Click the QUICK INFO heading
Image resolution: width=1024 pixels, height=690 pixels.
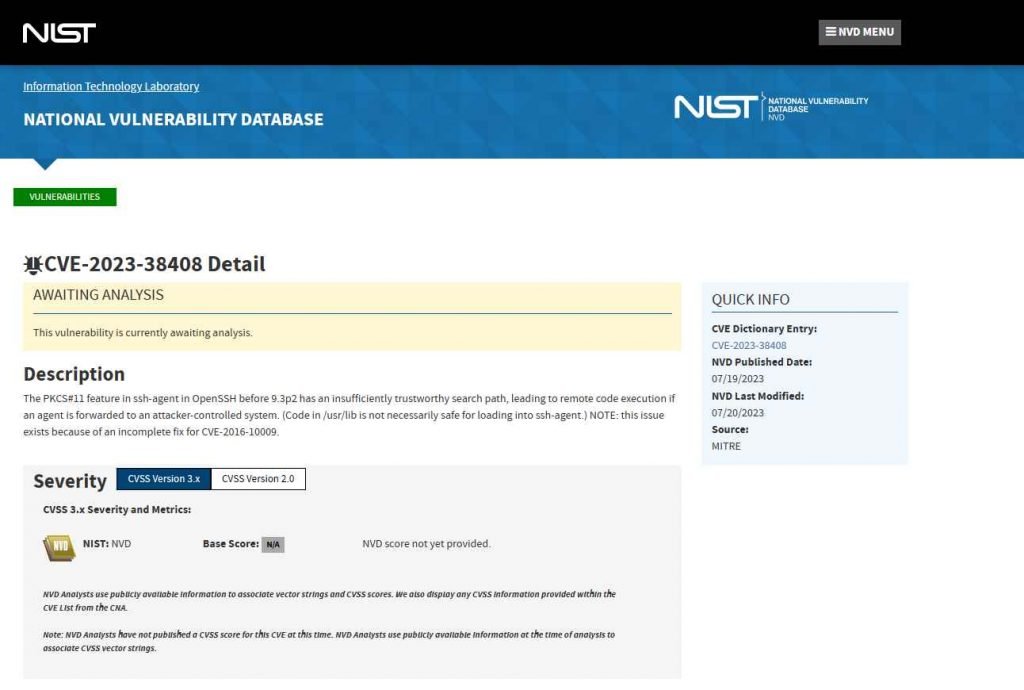[750, 300]
